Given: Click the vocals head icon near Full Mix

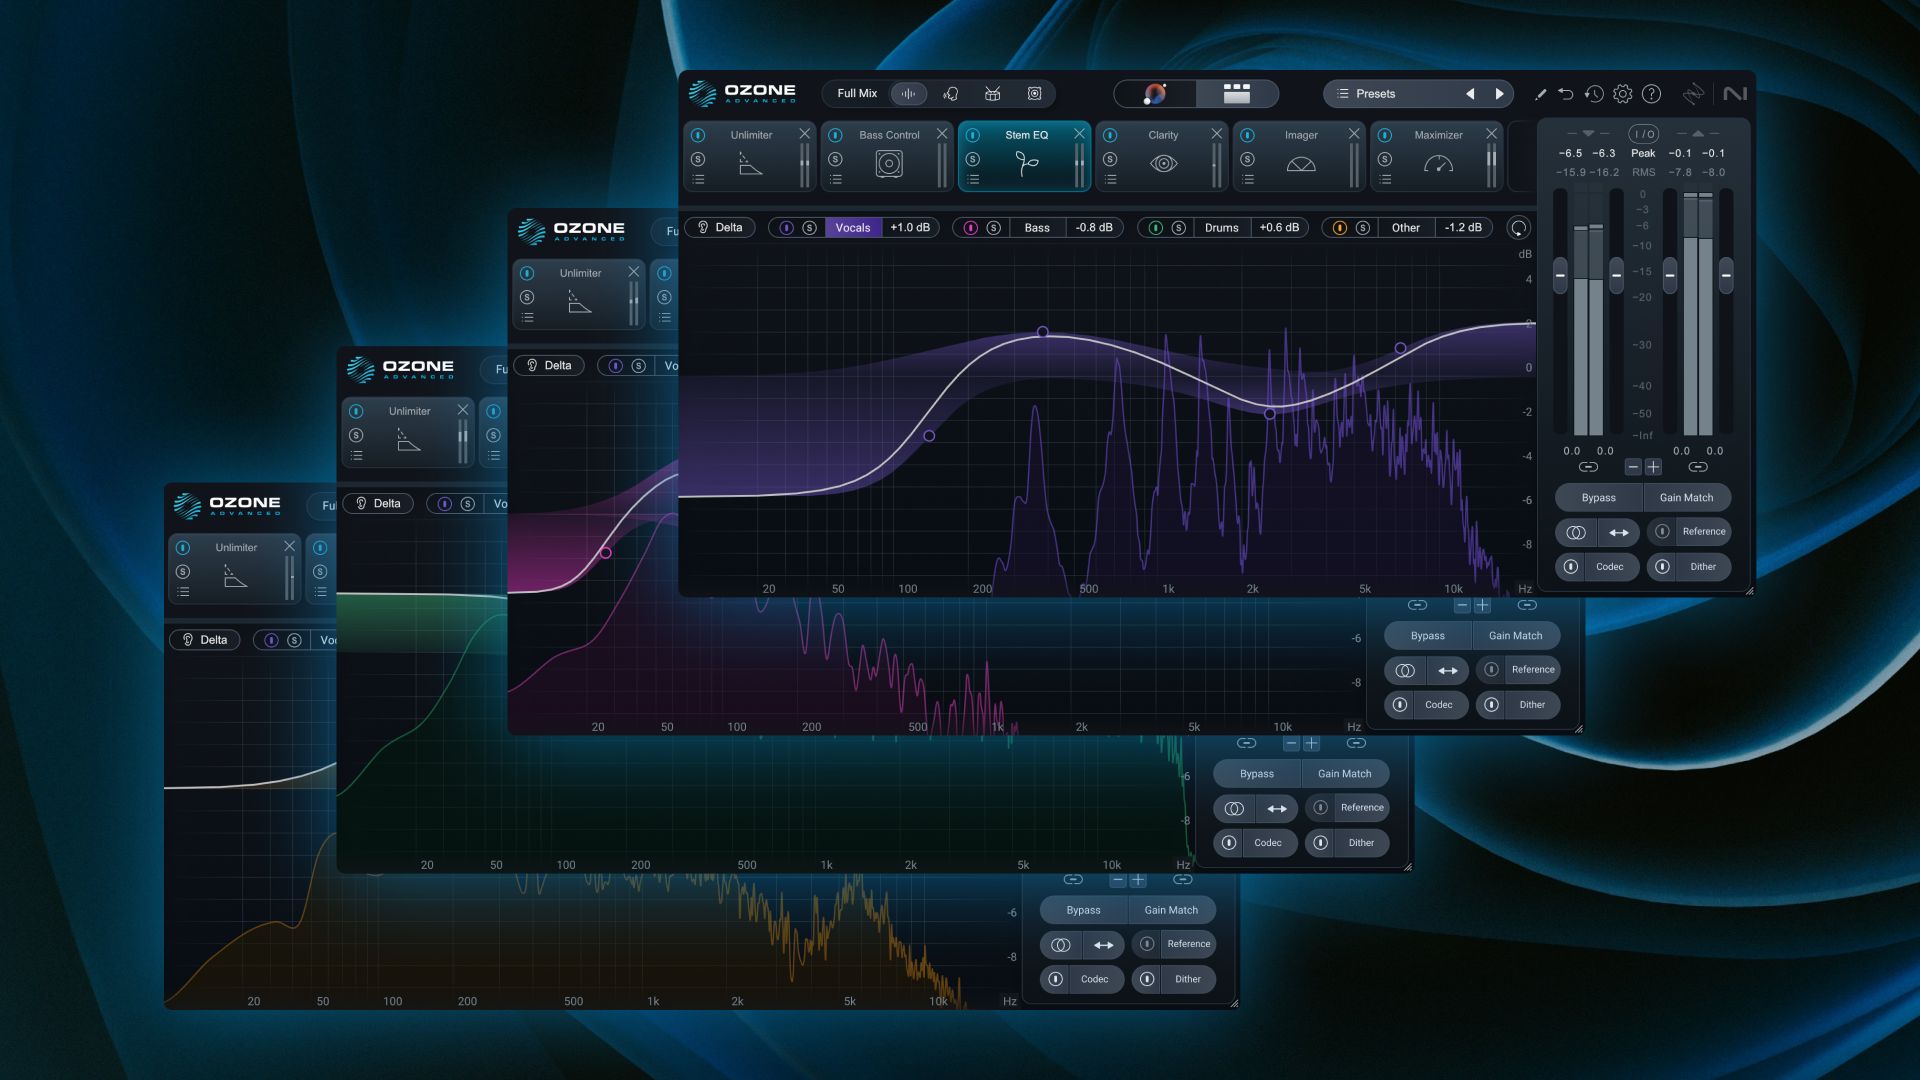Looking at the screenshot, I should click(x=951, y=93).
